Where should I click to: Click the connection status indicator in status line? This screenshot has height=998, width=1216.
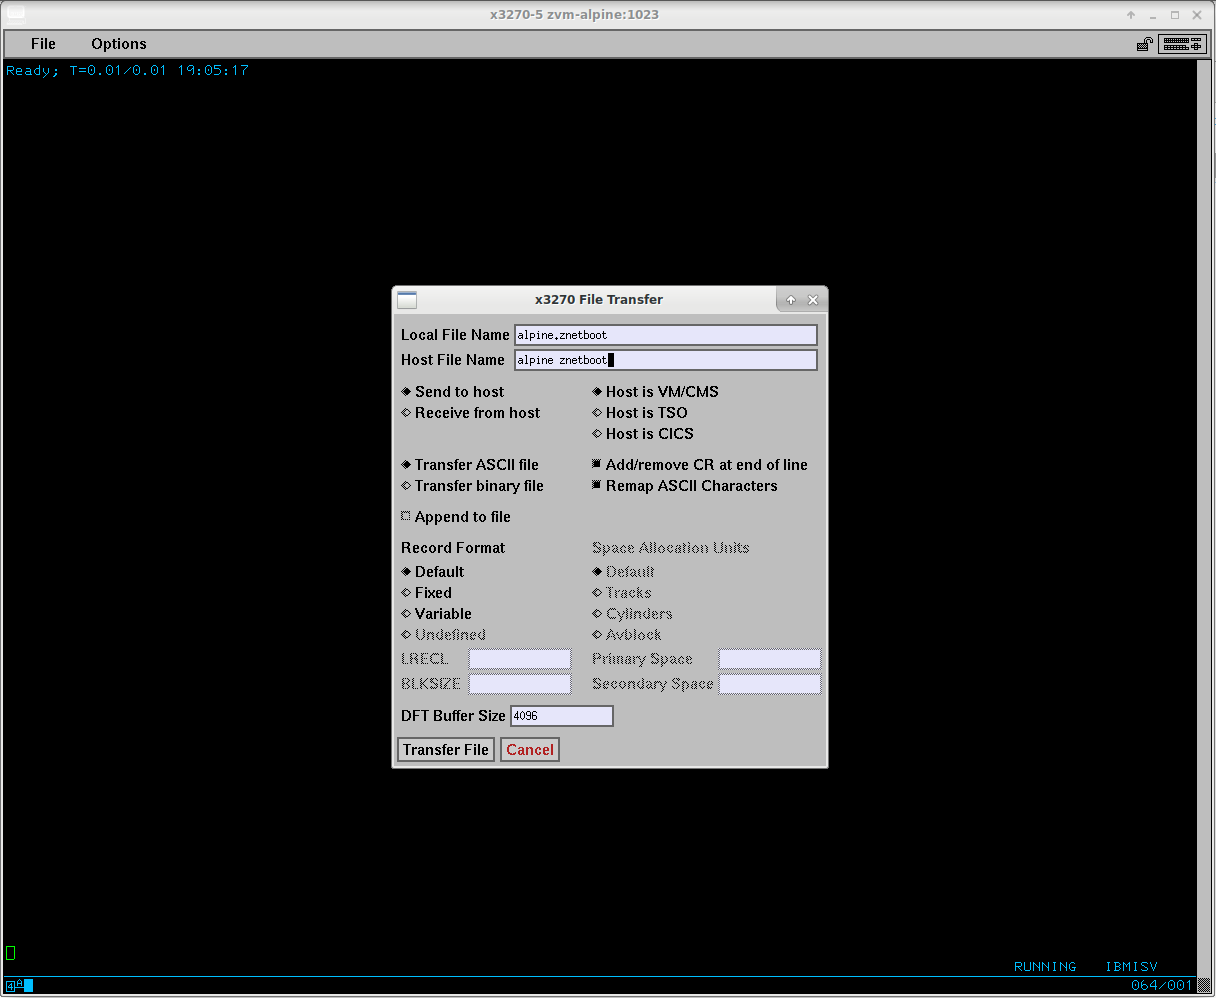(x=19, y=986)
